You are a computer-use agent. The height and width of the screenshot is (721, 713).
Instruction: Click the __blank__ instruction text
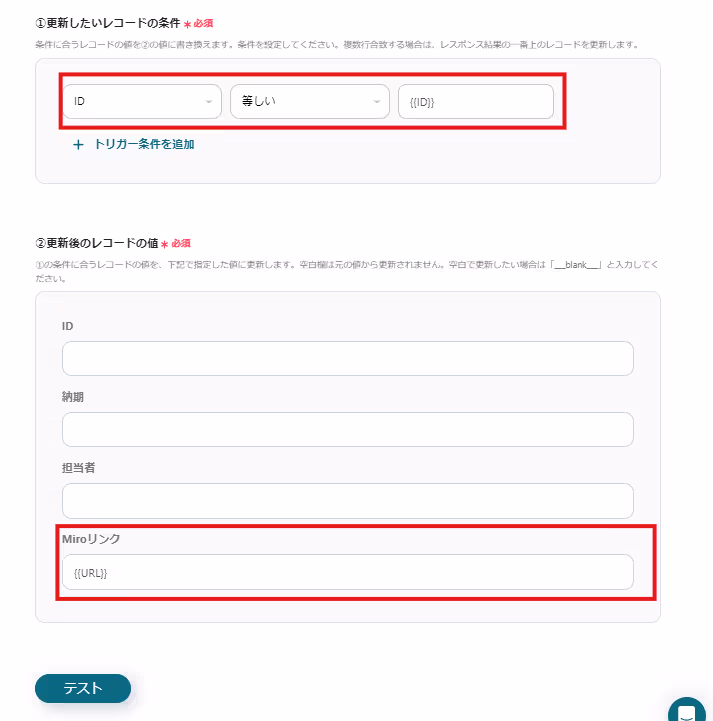576,265
